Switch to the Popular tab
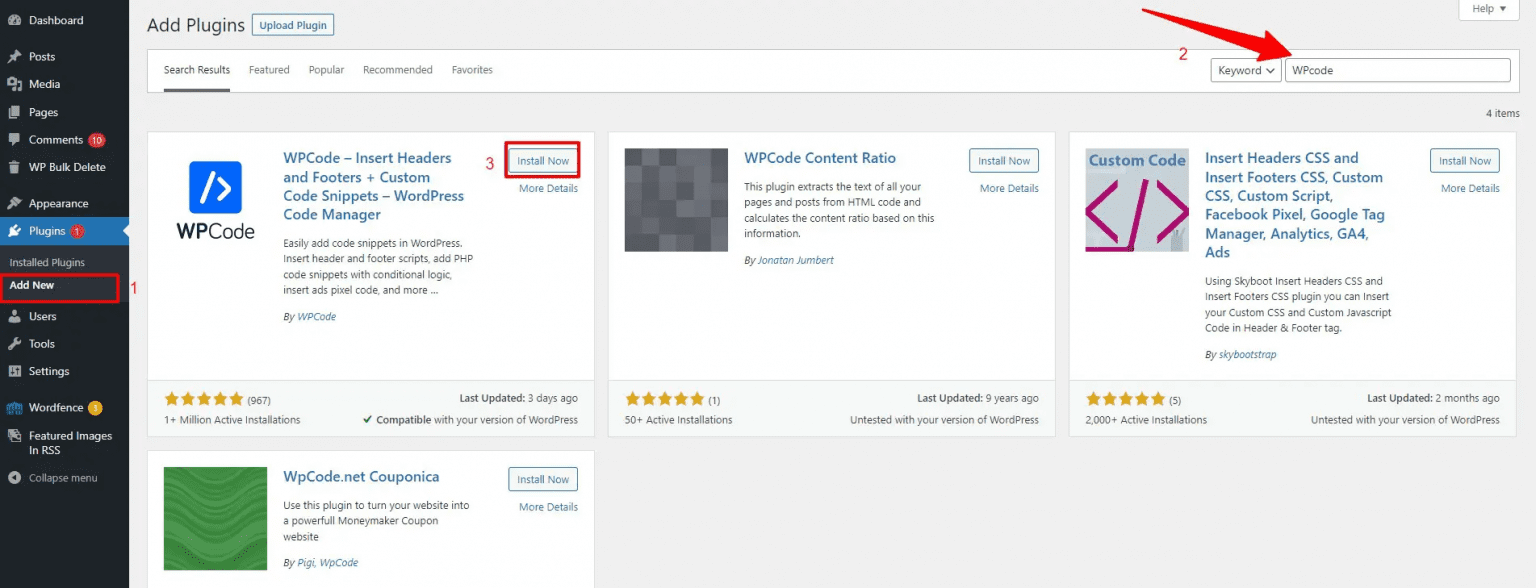 (x=326, y=70)
